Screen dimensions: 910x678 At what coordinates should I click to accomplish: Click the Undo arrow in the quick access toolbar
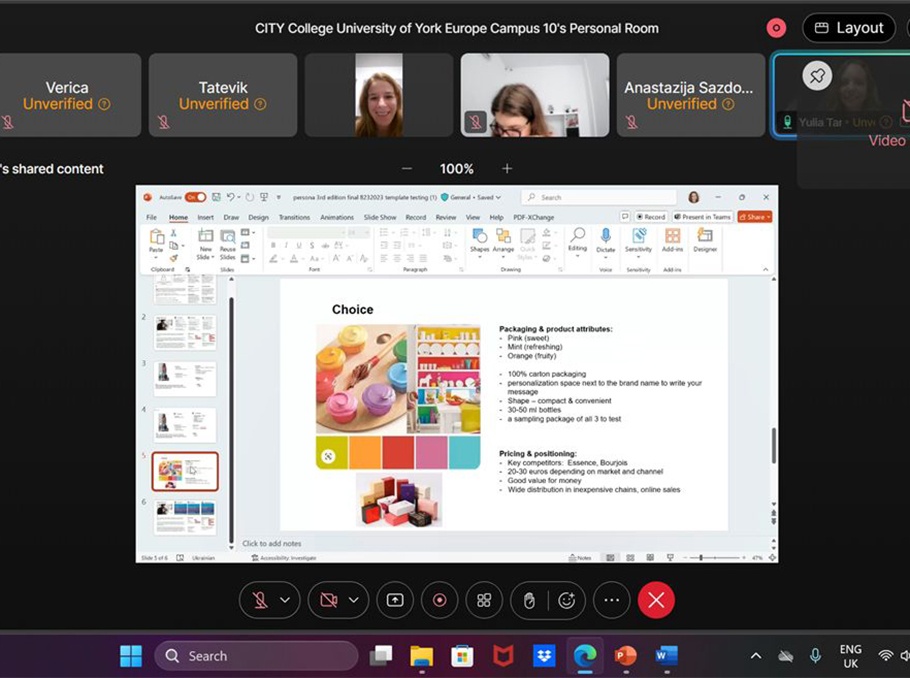pos(230,197)
